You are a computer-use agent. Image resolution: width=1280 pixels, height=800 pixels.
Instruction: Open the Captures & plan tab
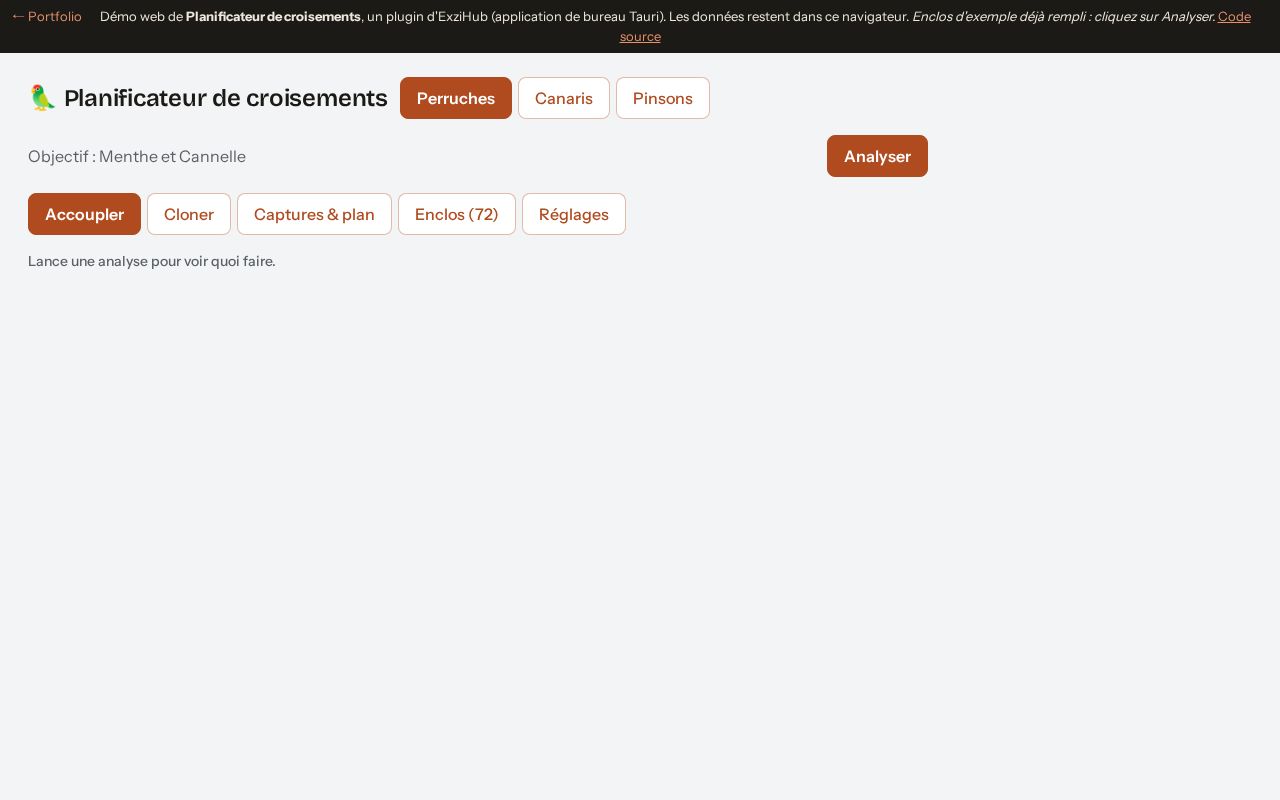[314, 214]
